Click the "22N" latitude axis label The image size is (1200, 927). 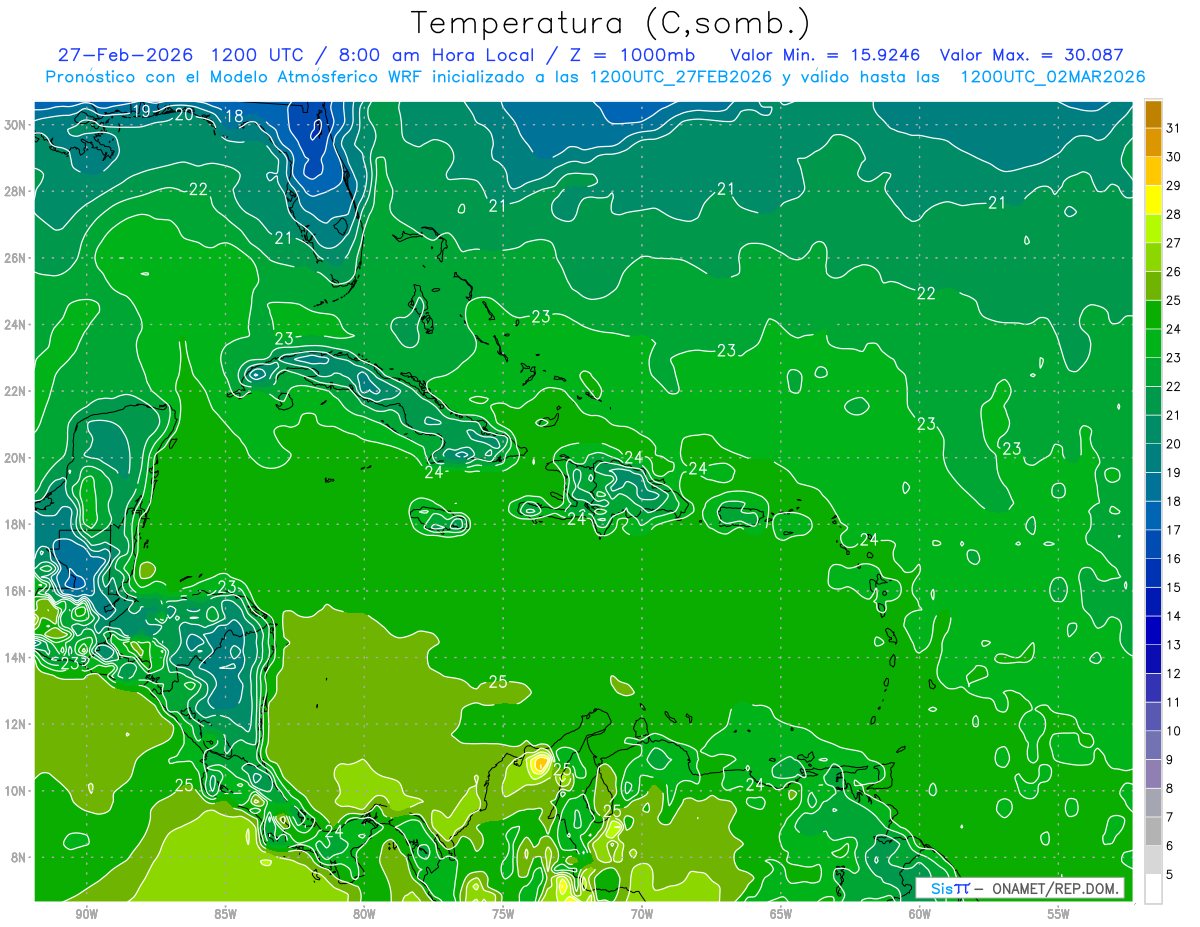click(16, 391)
